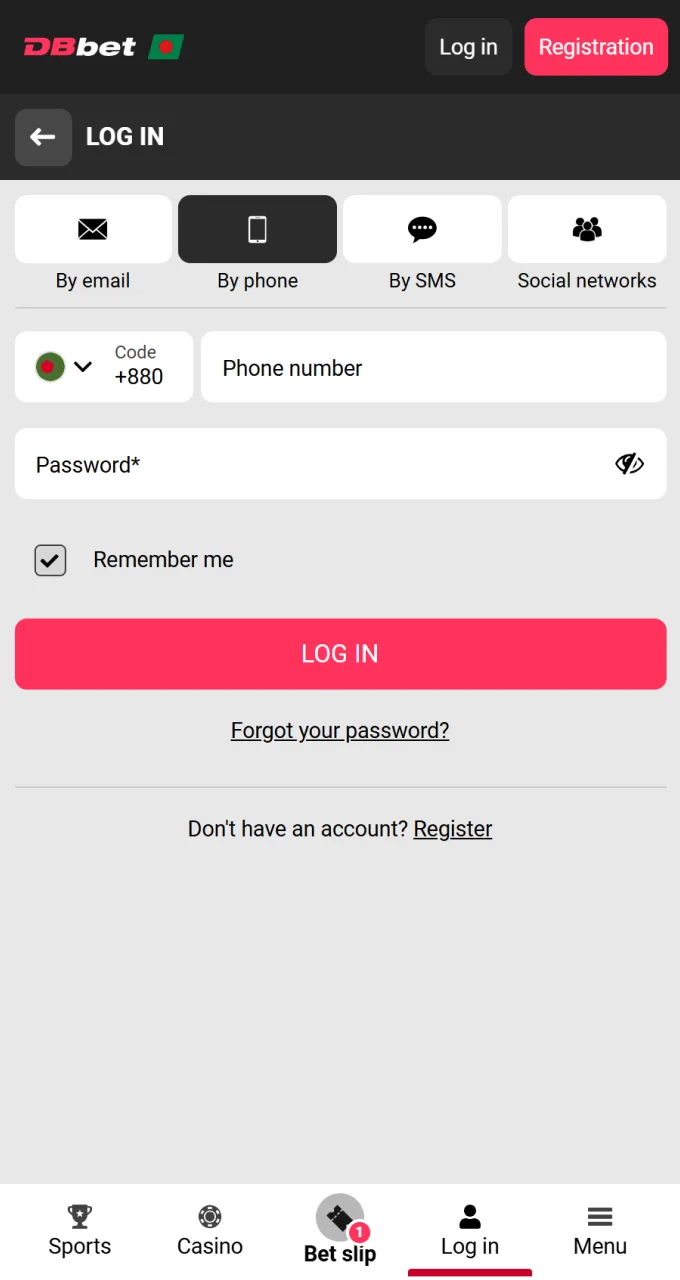
Task: Select the By email envelope icon
Action: click(x=93, y=229)
